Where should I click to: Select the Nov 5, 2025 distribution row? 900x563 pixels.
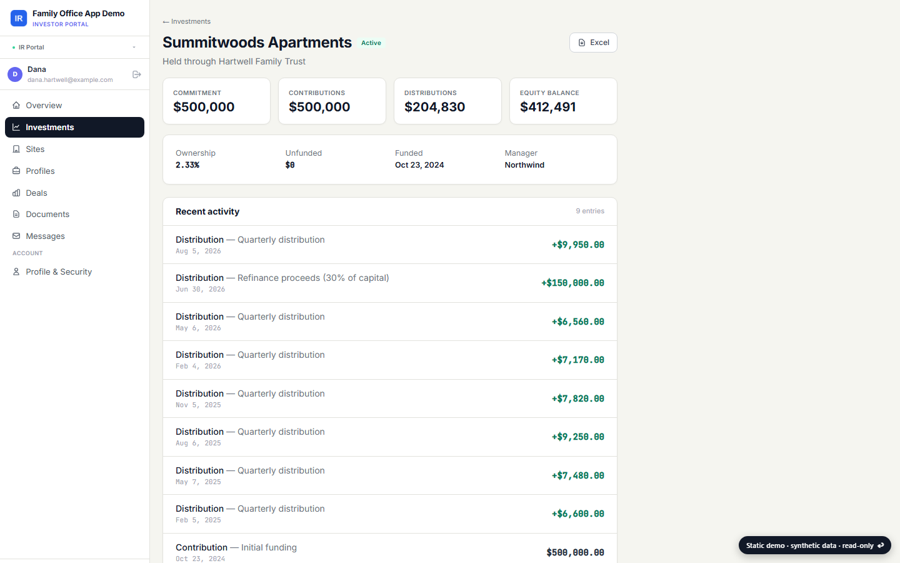(x=390, y=399)
